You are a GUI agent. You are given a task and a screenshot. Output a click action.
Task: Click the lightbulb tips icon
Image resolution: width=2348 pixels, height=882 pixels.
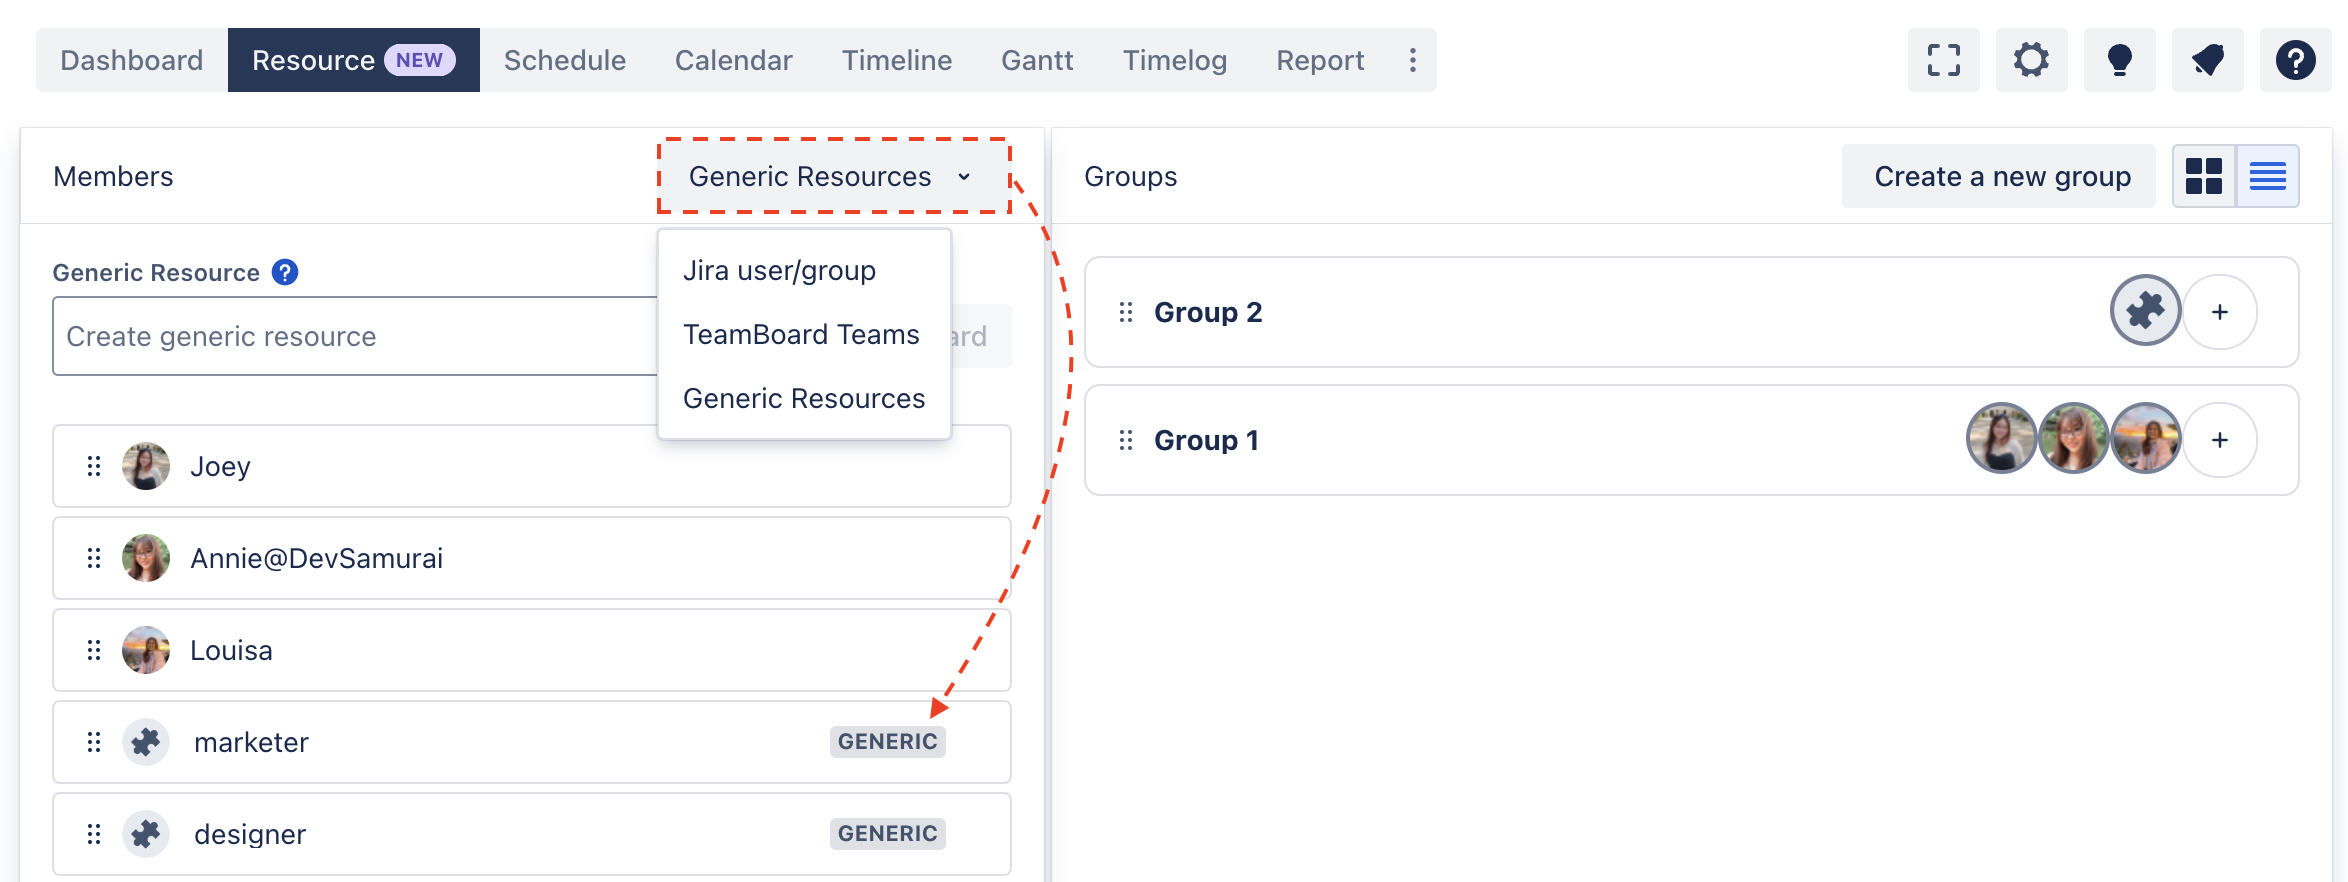tap(2119, 60)
